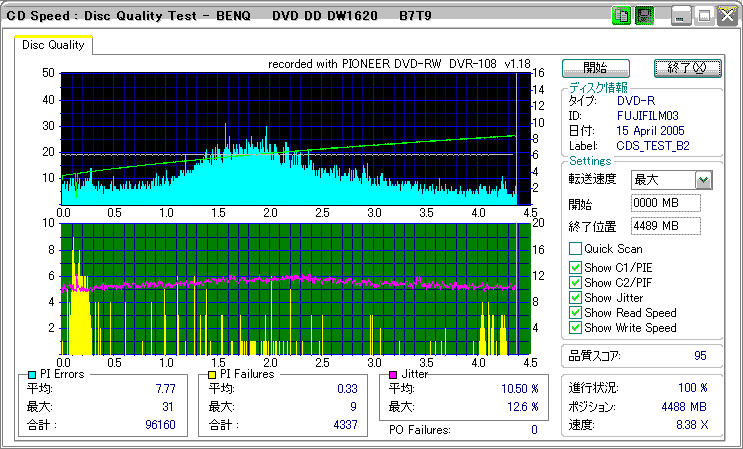Click the magenta Jitter legend square
Viewport: 743px width, 449px height.
click(394, 374)
